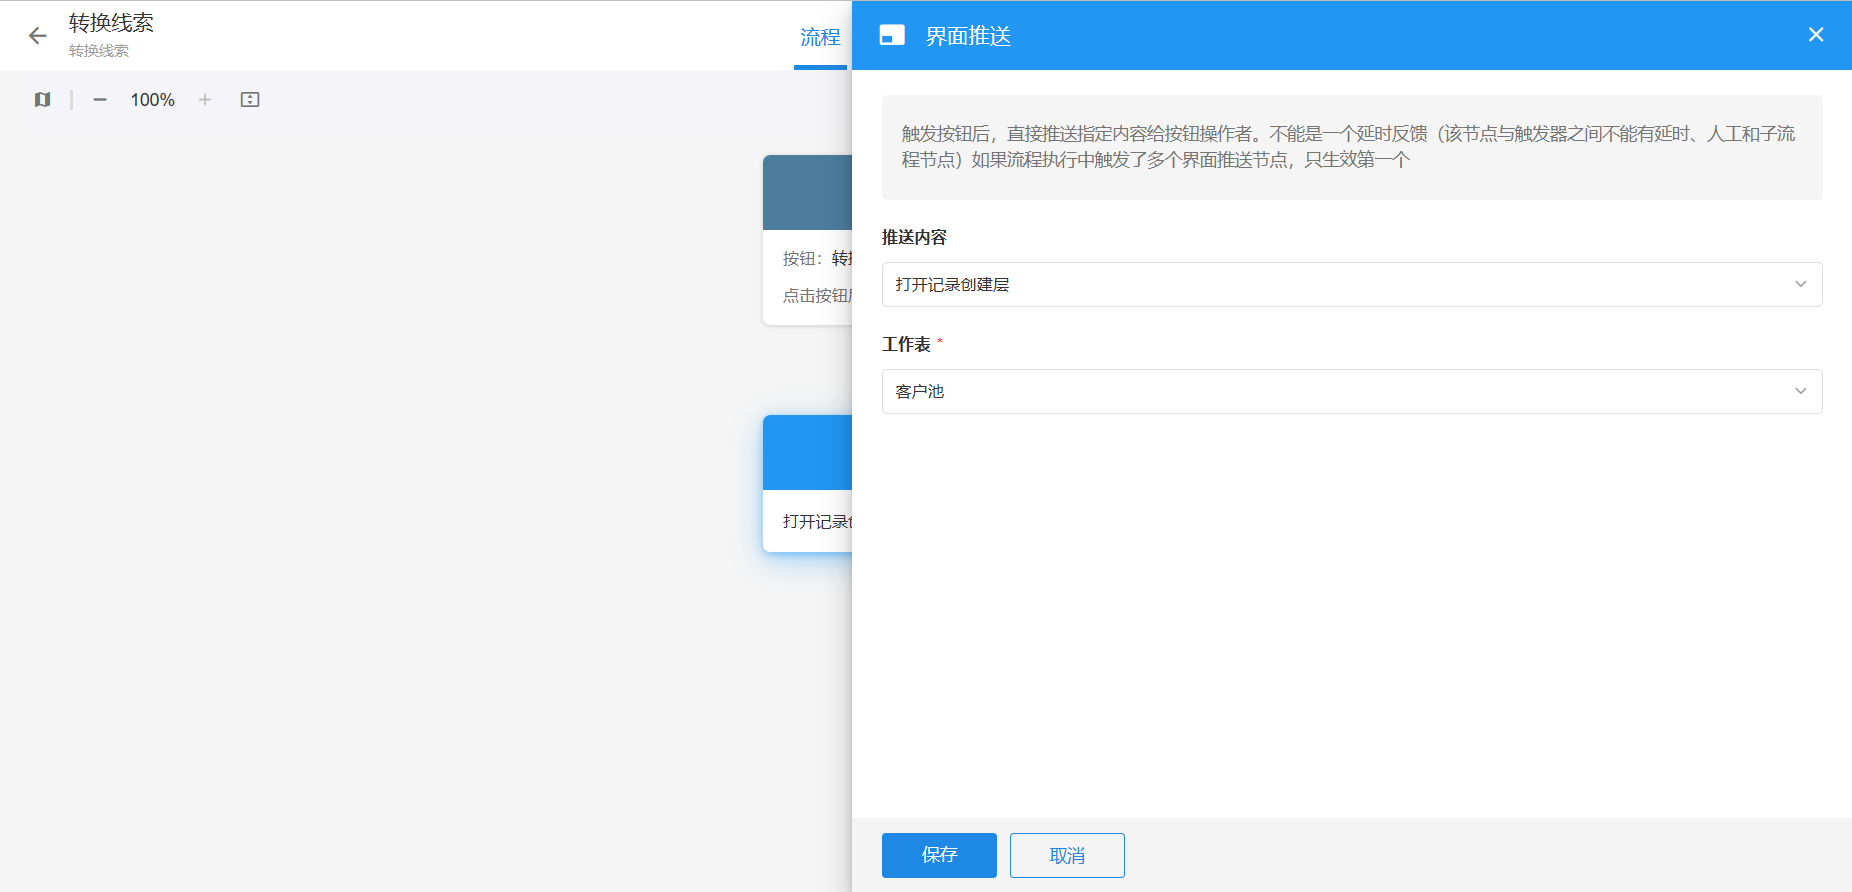Select the bright blue push node header
This screenshot has height=892, width=1852.
click(807, 452)
